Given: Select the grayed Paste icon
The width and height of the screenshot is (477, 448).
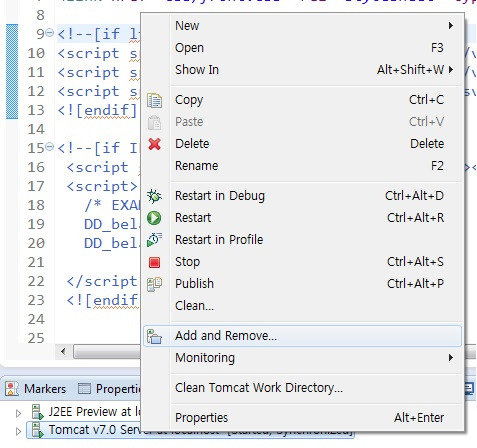Looking at the screenshot, I should pyautogui.click(x=154, y=122).
